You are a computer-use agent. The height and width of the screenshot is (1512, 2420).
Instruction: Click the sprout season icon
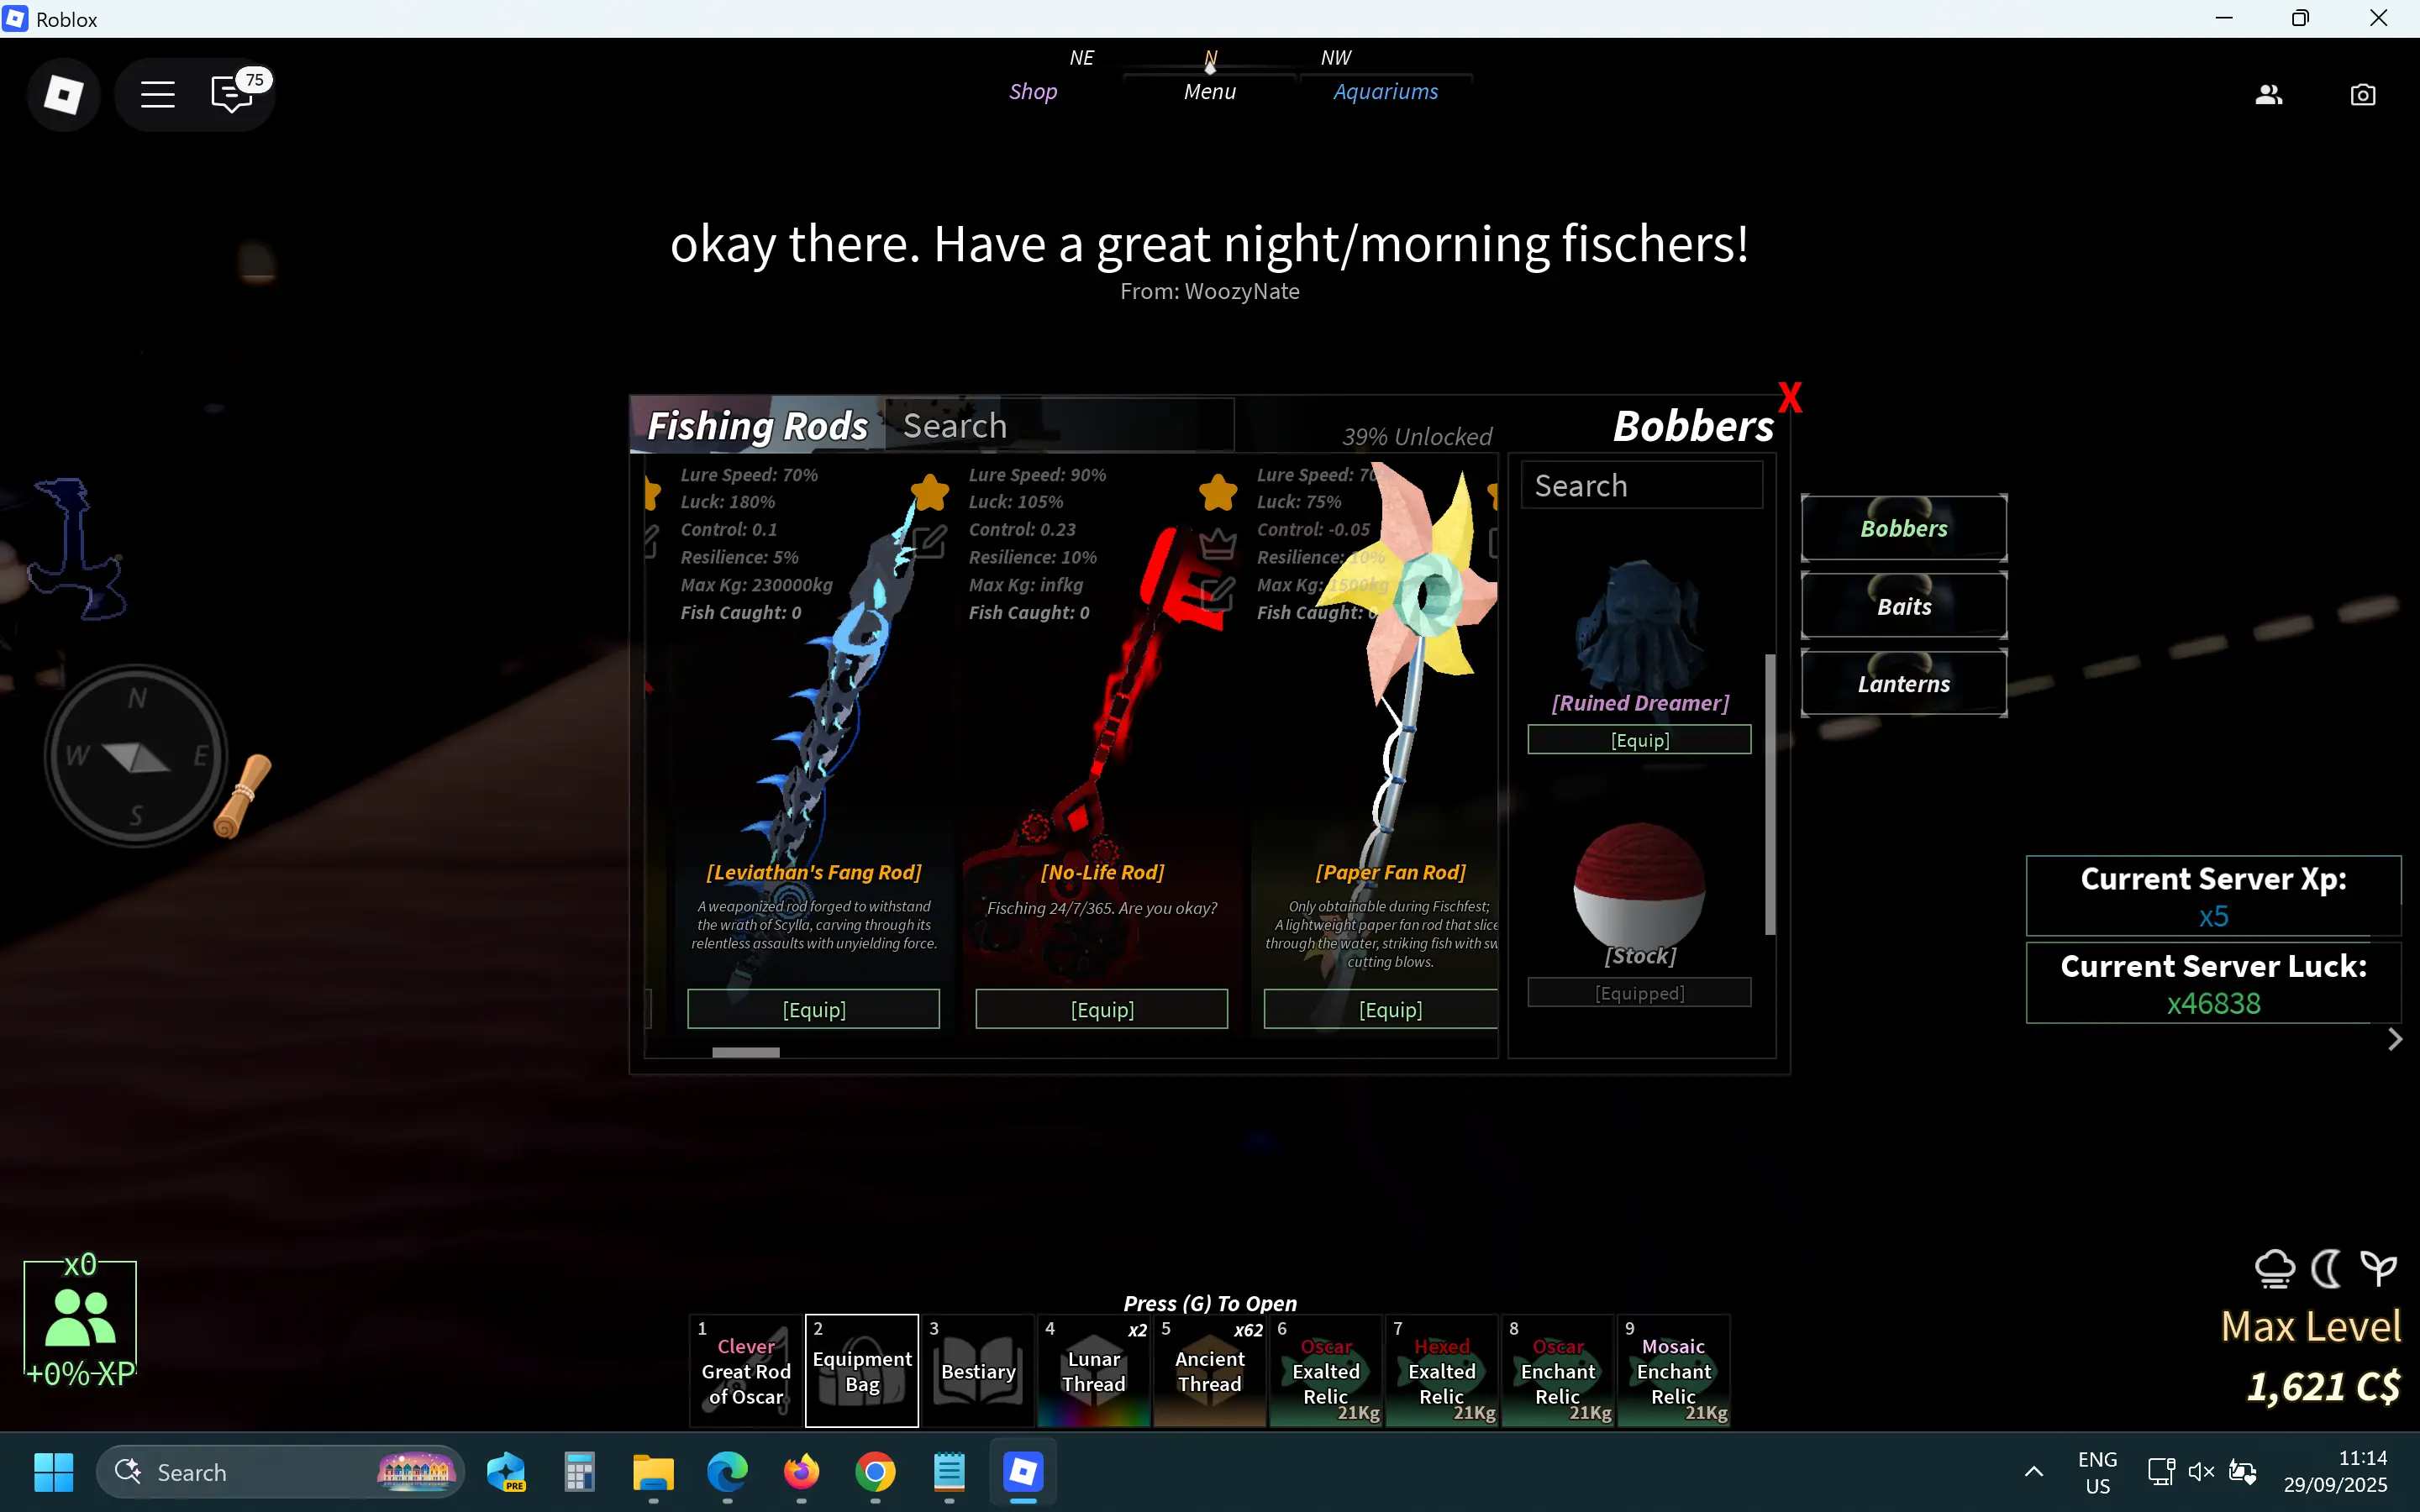tap(2378, 1268)
